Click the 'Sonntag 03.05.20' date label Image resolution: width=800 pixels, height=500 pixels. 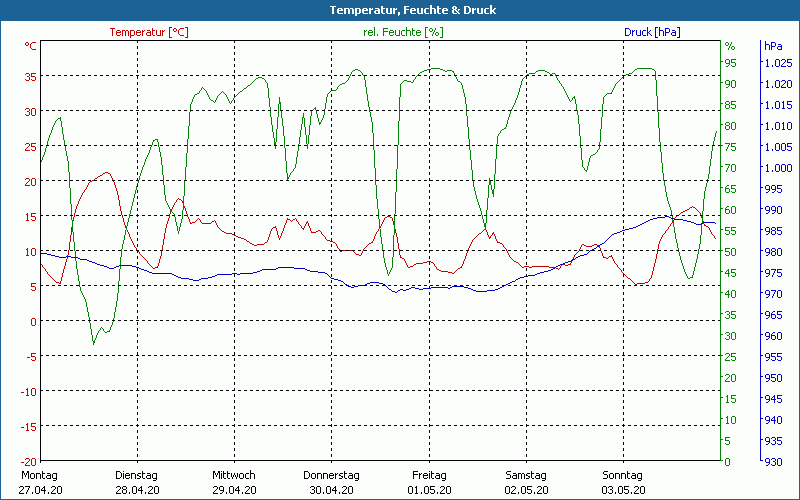coord(623,482)
